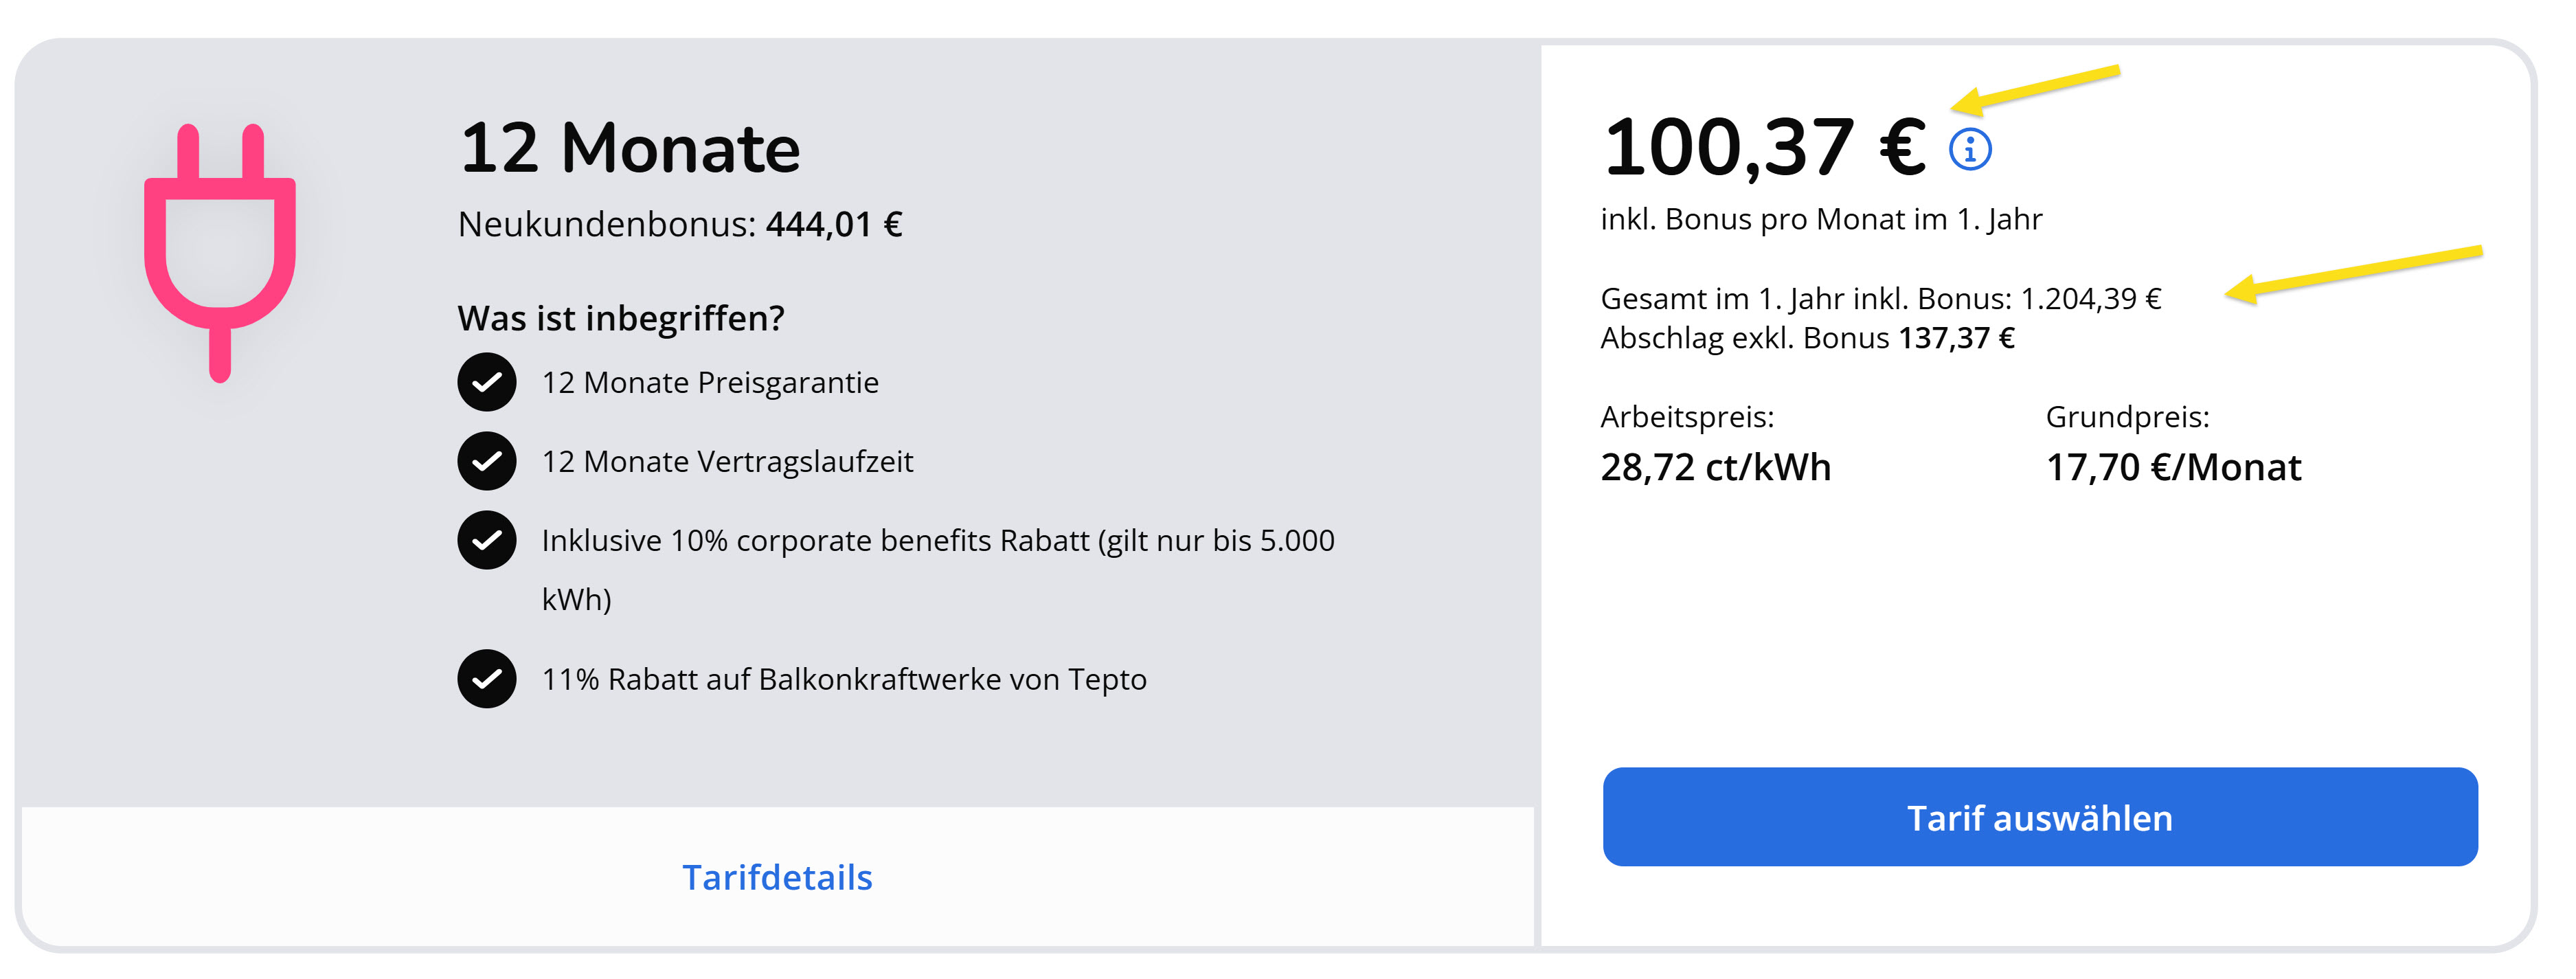Screen dimensions: 2576x979
Task: Click the pink power plug icon
Action: tap(220, 250)
